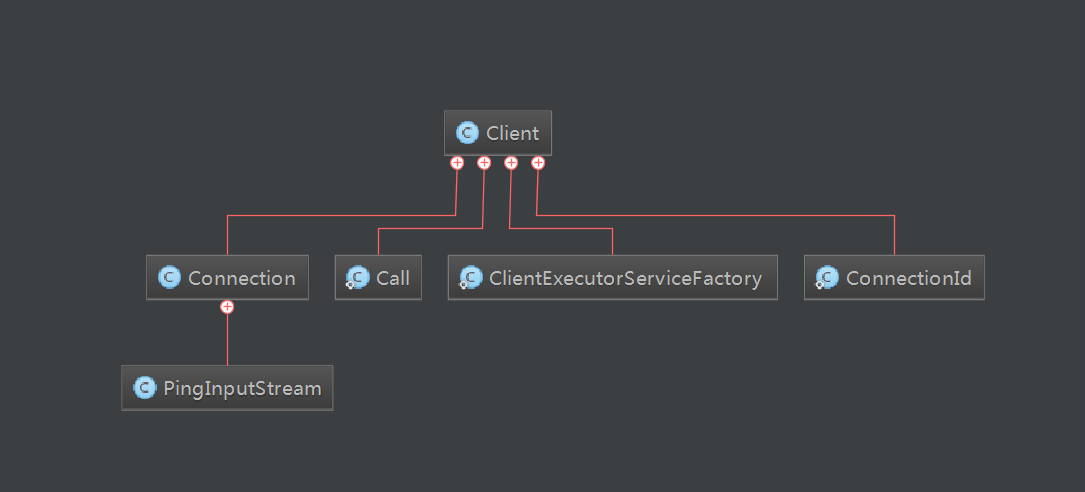Click the fourth plus marker under Client

click(538, 163)
